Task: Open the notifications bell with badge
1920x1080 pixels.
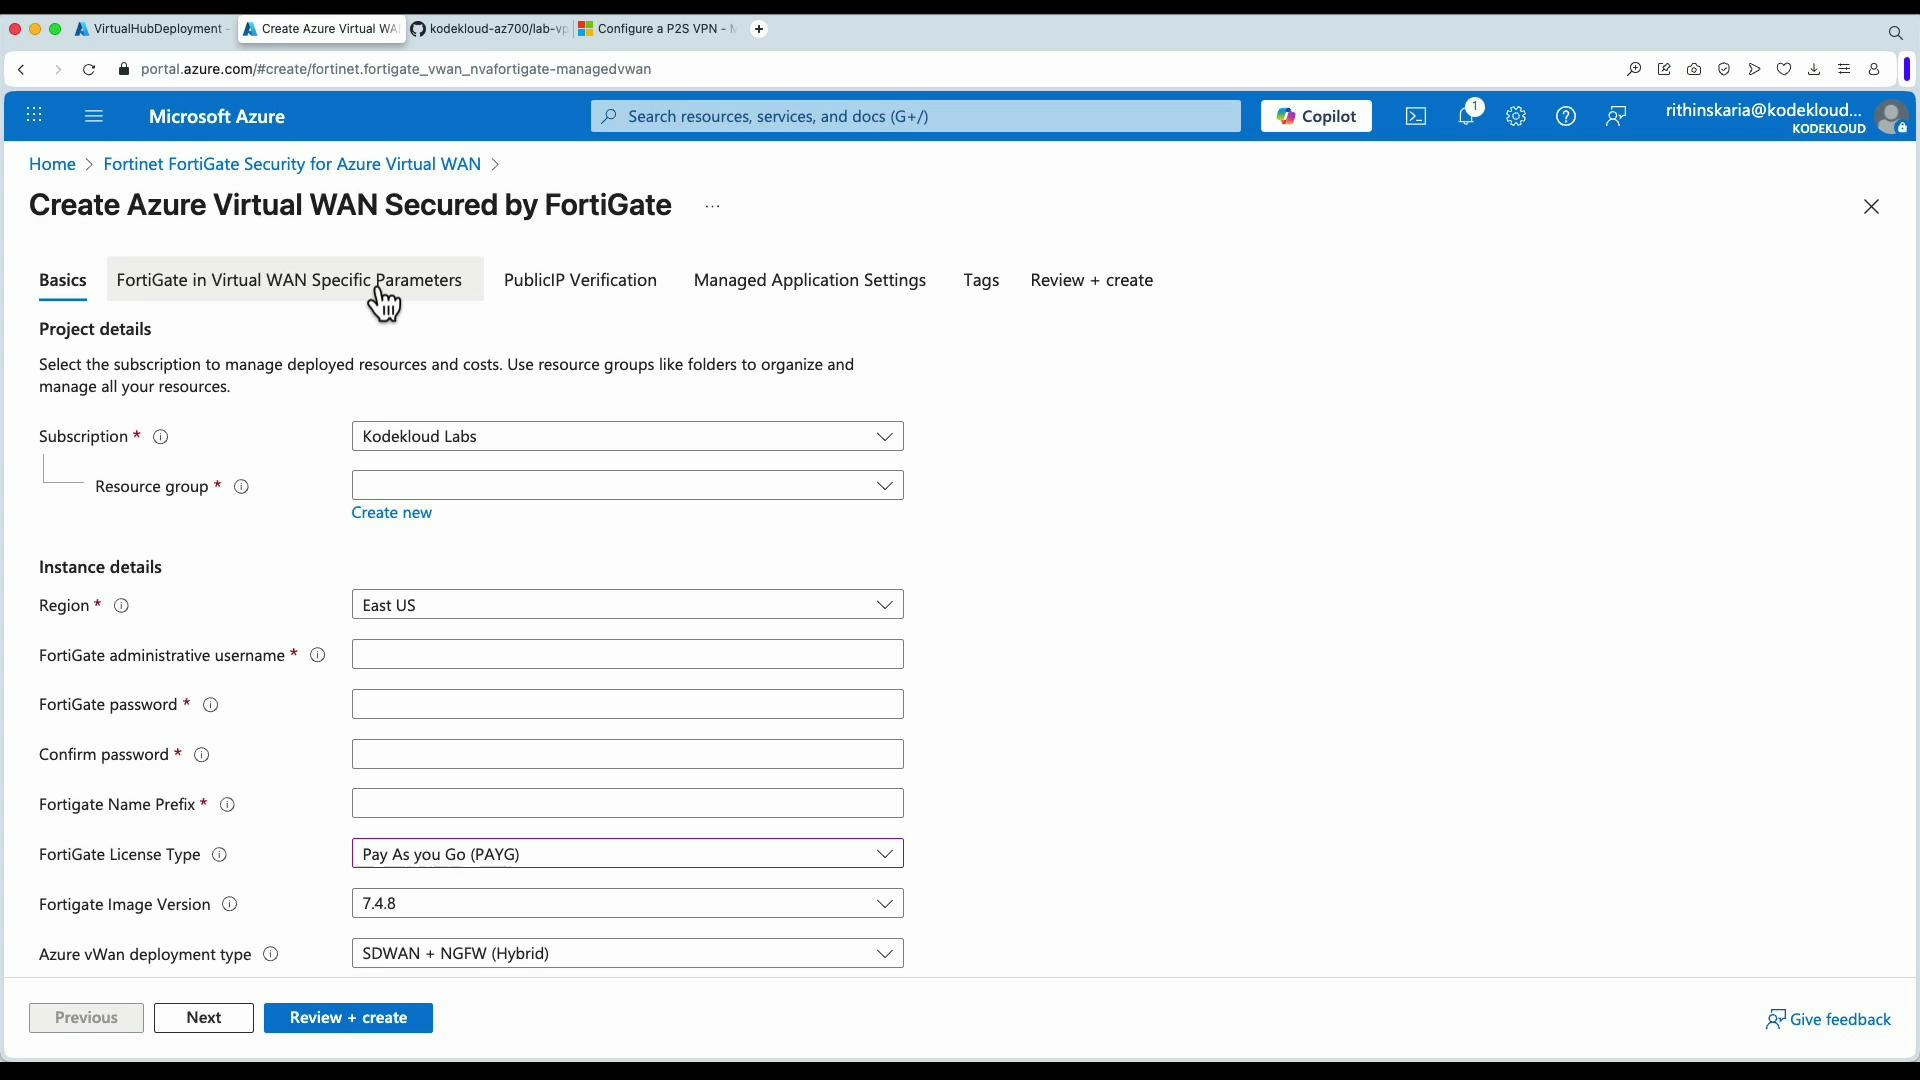Action: 1467,116
